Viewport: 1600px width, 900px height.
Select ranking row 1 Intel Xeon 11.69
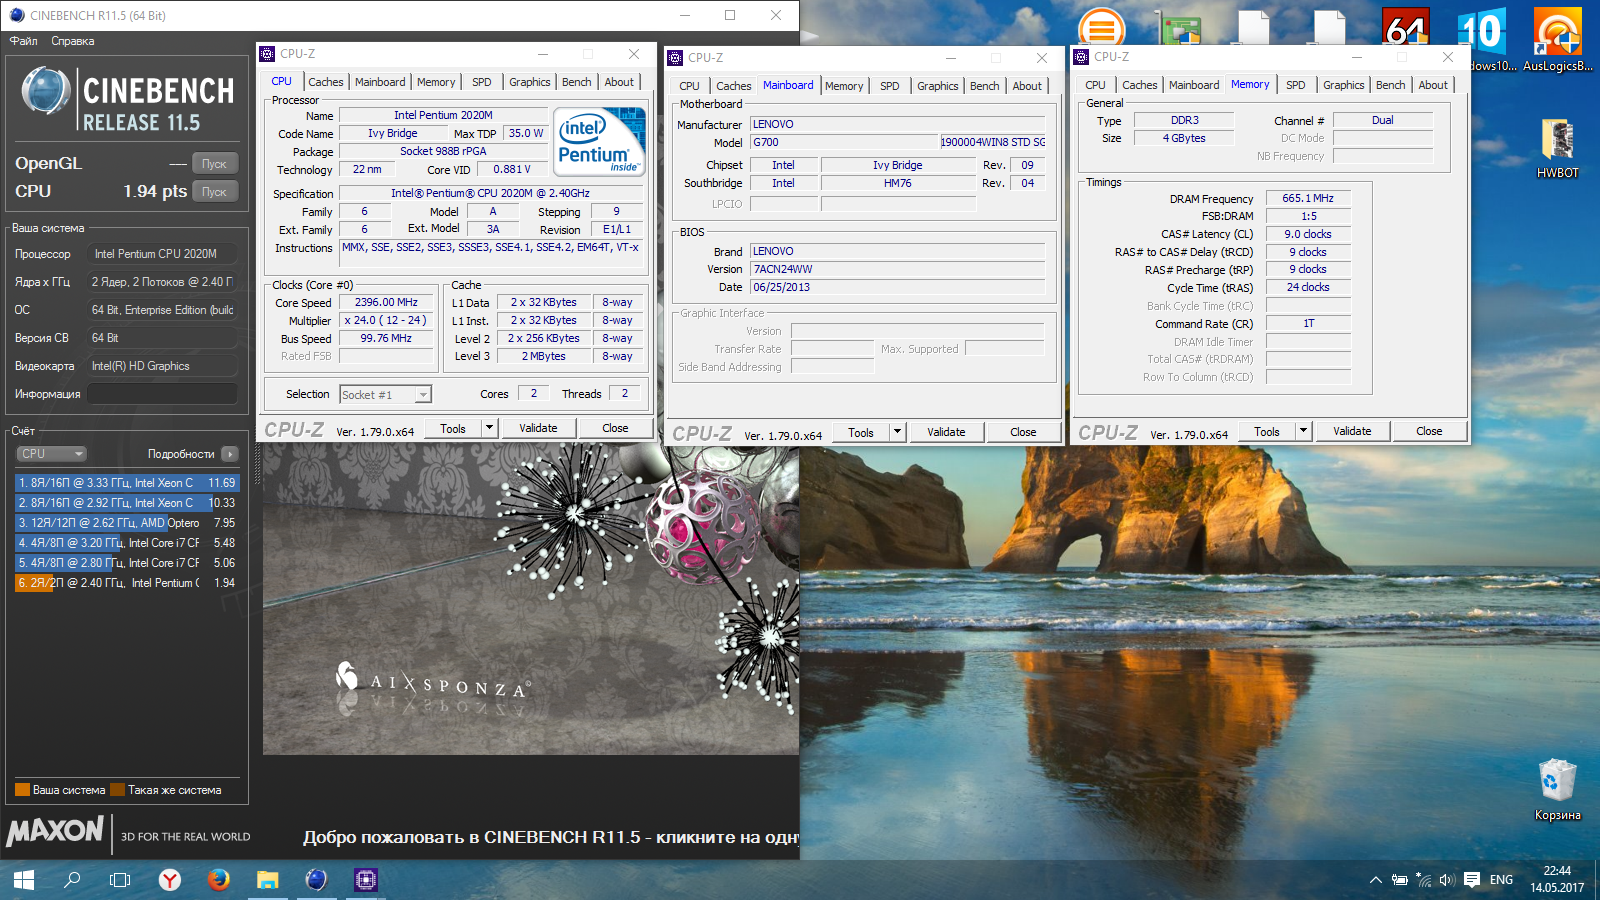[127, 483]
